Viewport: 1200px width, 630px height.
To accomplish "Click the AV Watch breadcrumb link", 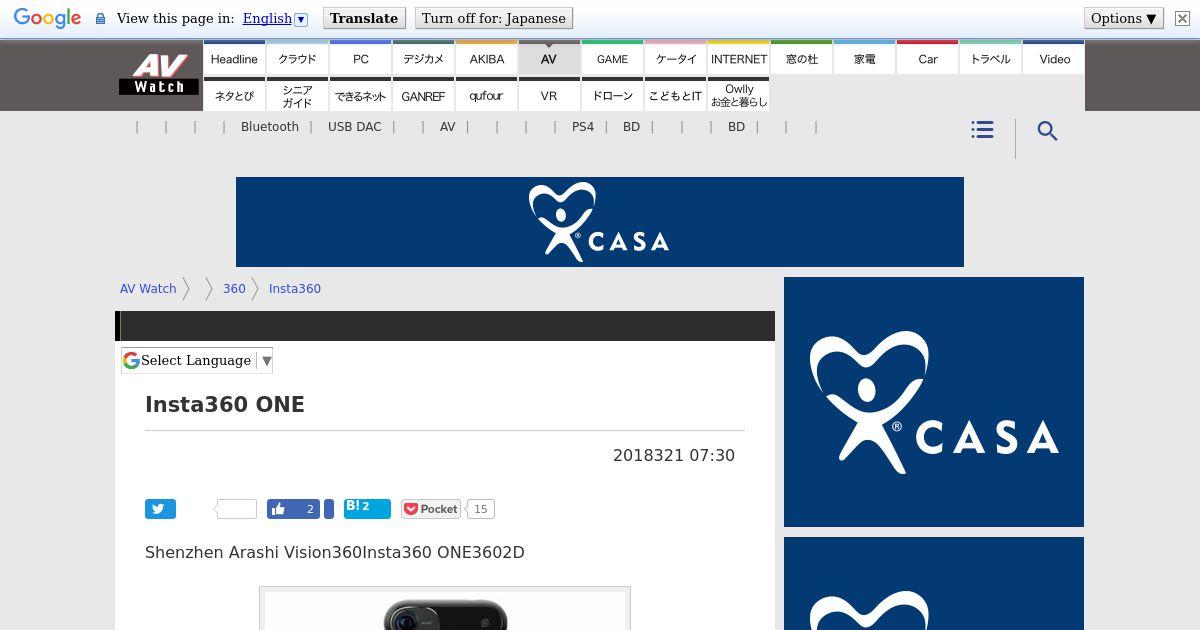I will (148, 288).
